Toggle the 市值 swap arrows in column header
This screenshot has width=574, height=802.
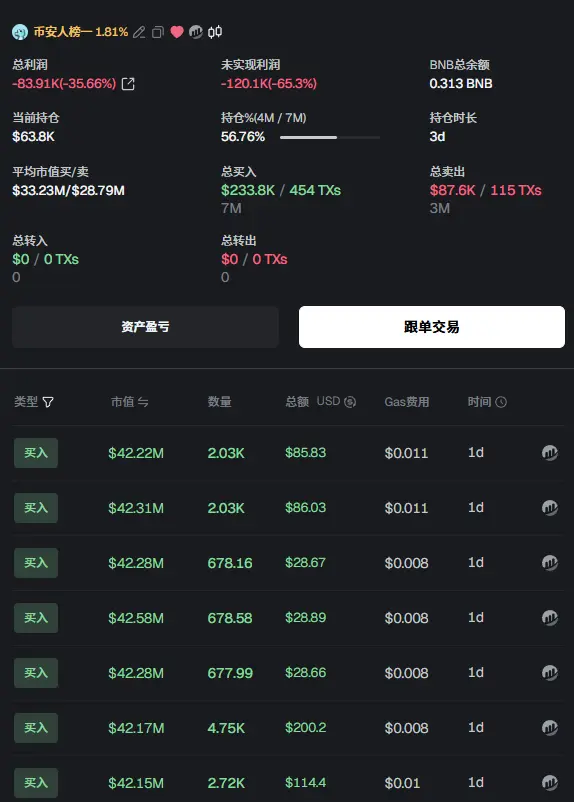point(143,402)
